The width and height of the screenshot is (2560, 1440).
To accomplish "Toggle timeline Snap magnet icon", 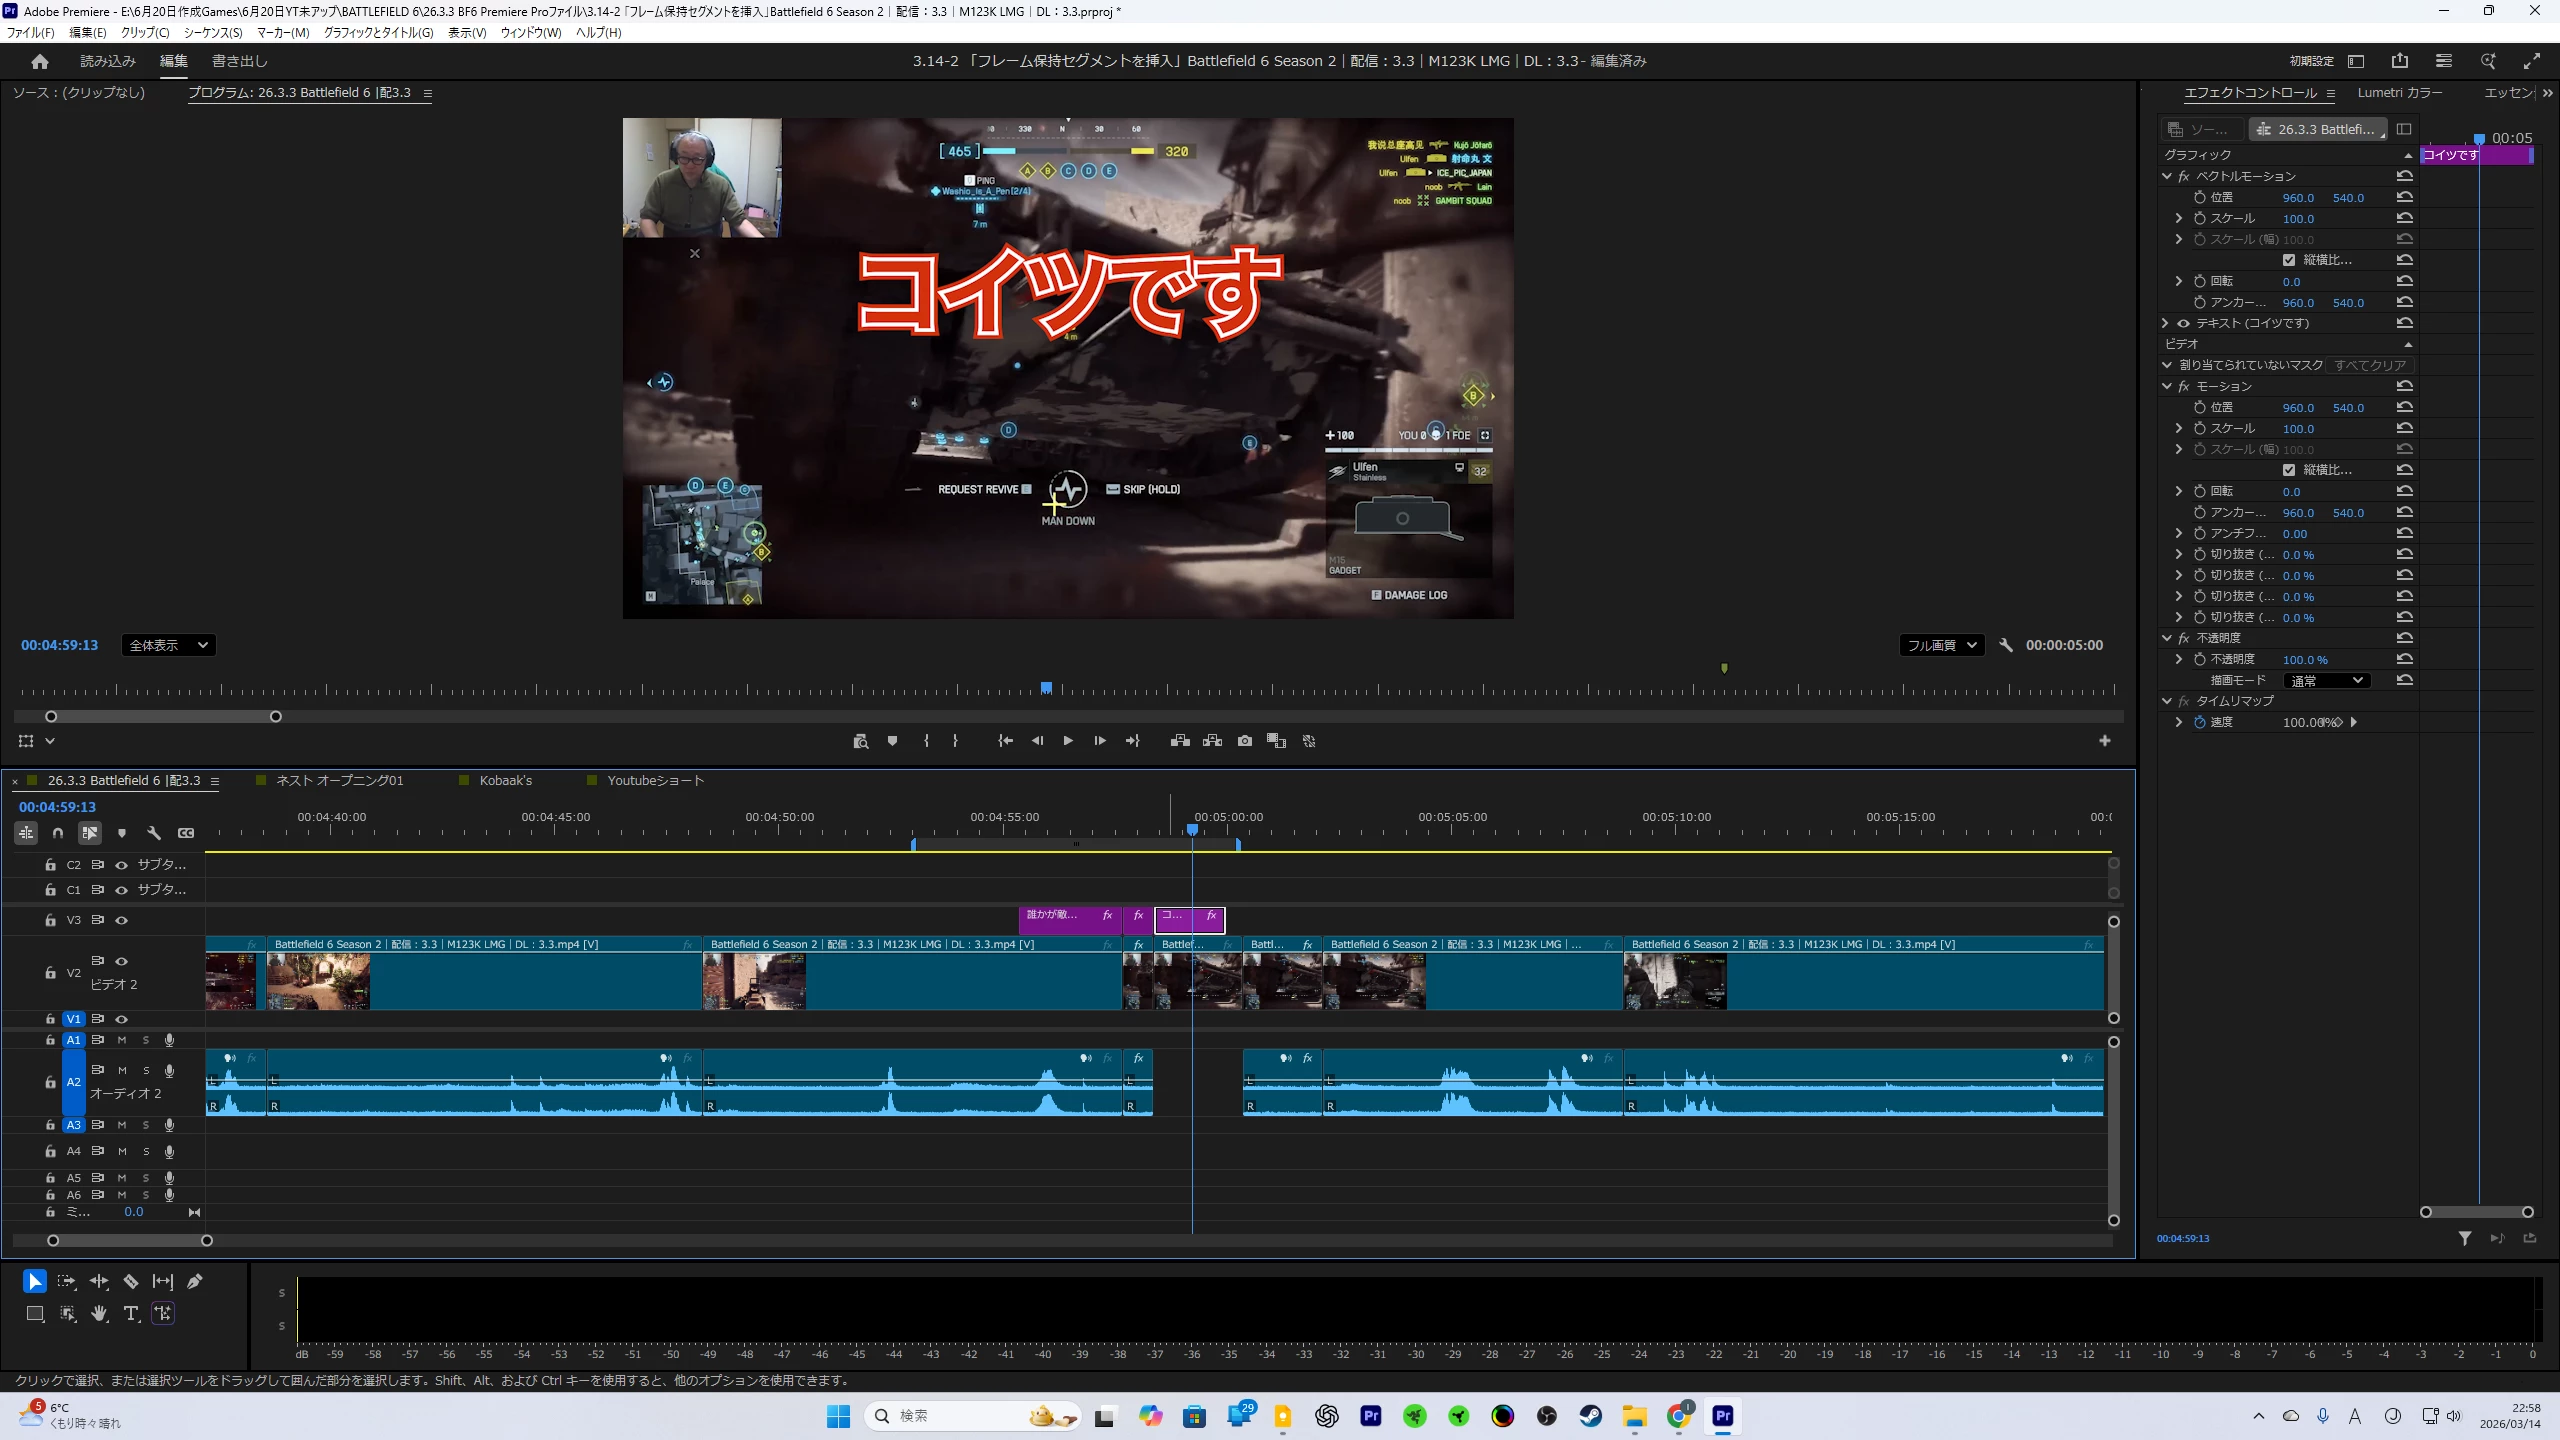I will tap(58, 832).
